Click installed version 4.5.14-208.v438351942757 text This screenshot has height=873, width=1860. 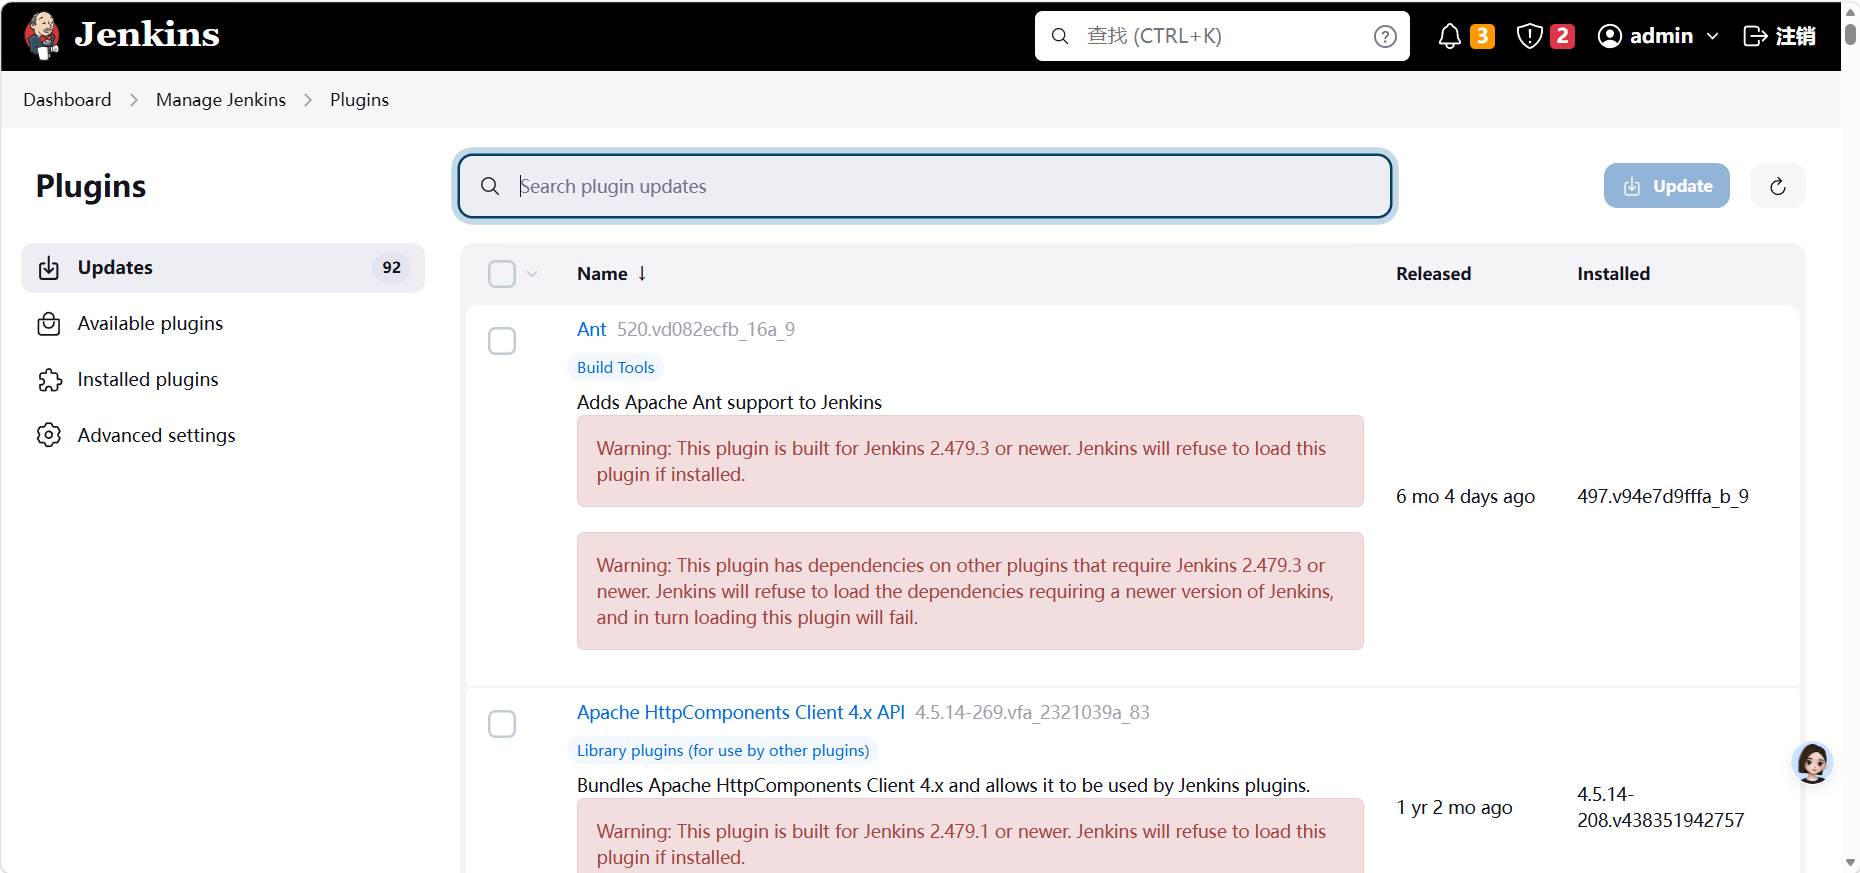(1661, 807)
